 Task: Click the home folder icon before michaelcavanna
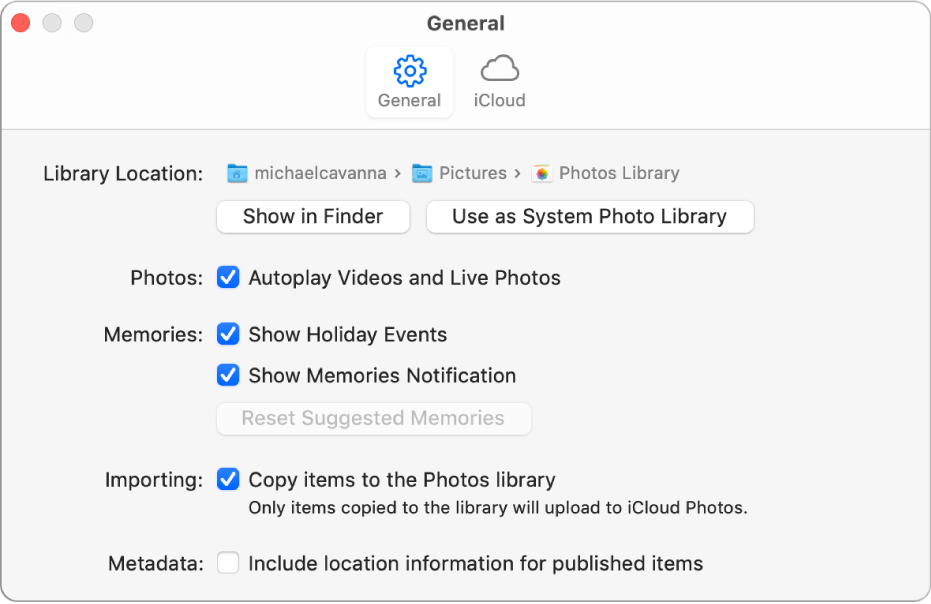click(237, 172)
